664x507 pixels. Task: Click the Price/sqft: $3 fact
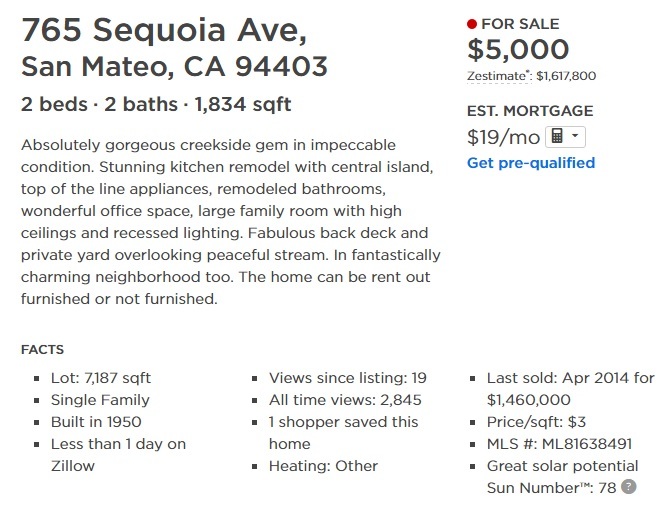pos(536,422)
